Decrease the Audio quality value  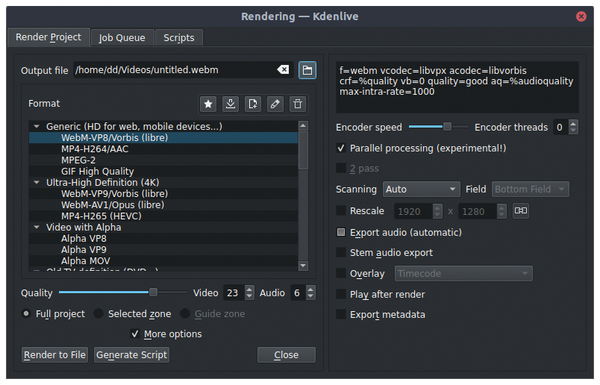[x=311, y=297]
